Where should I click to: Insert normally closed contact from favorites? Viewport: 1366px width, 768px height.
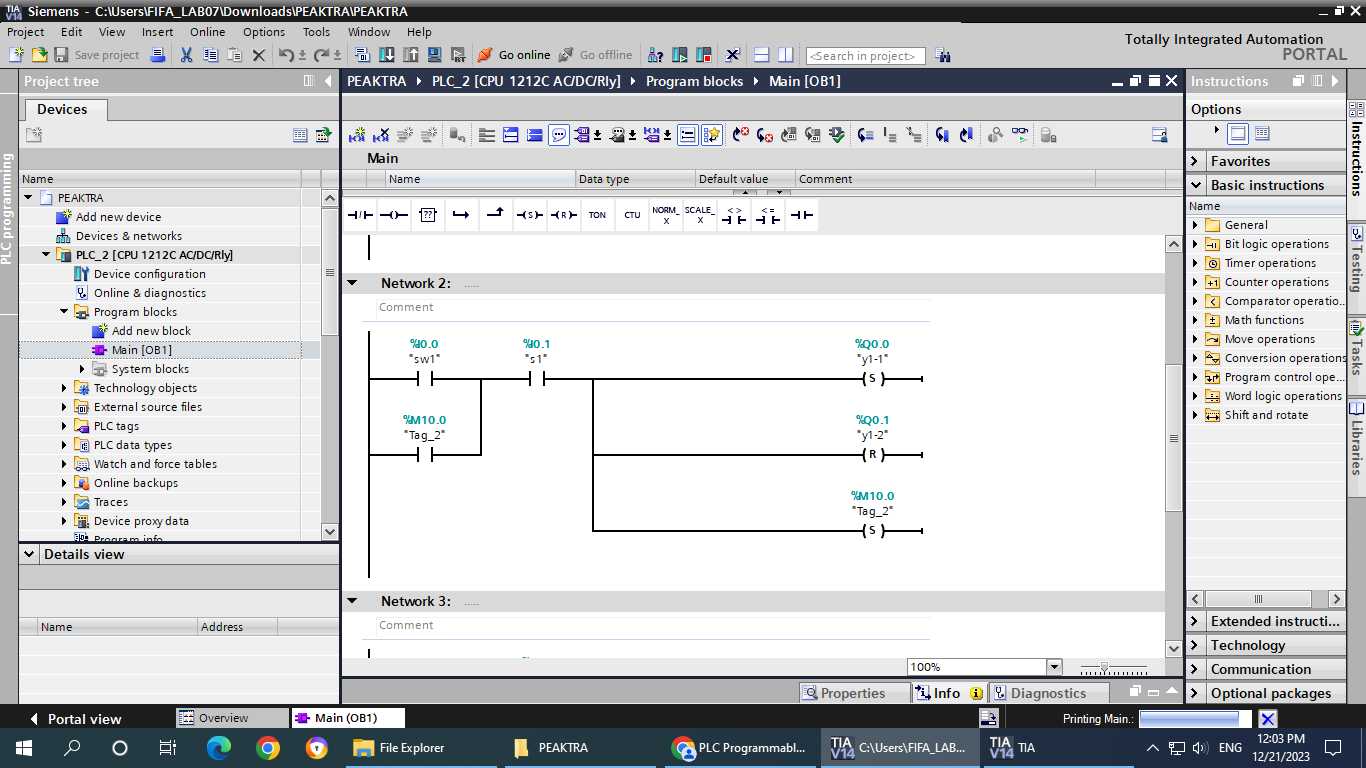point(360,215)
